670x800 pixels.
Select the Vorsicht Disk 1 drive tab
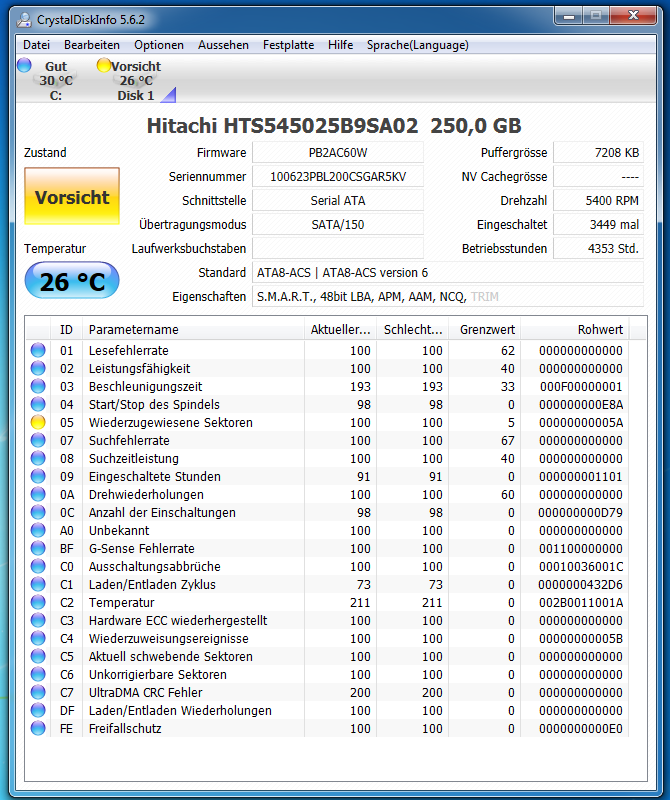point(136,81)
